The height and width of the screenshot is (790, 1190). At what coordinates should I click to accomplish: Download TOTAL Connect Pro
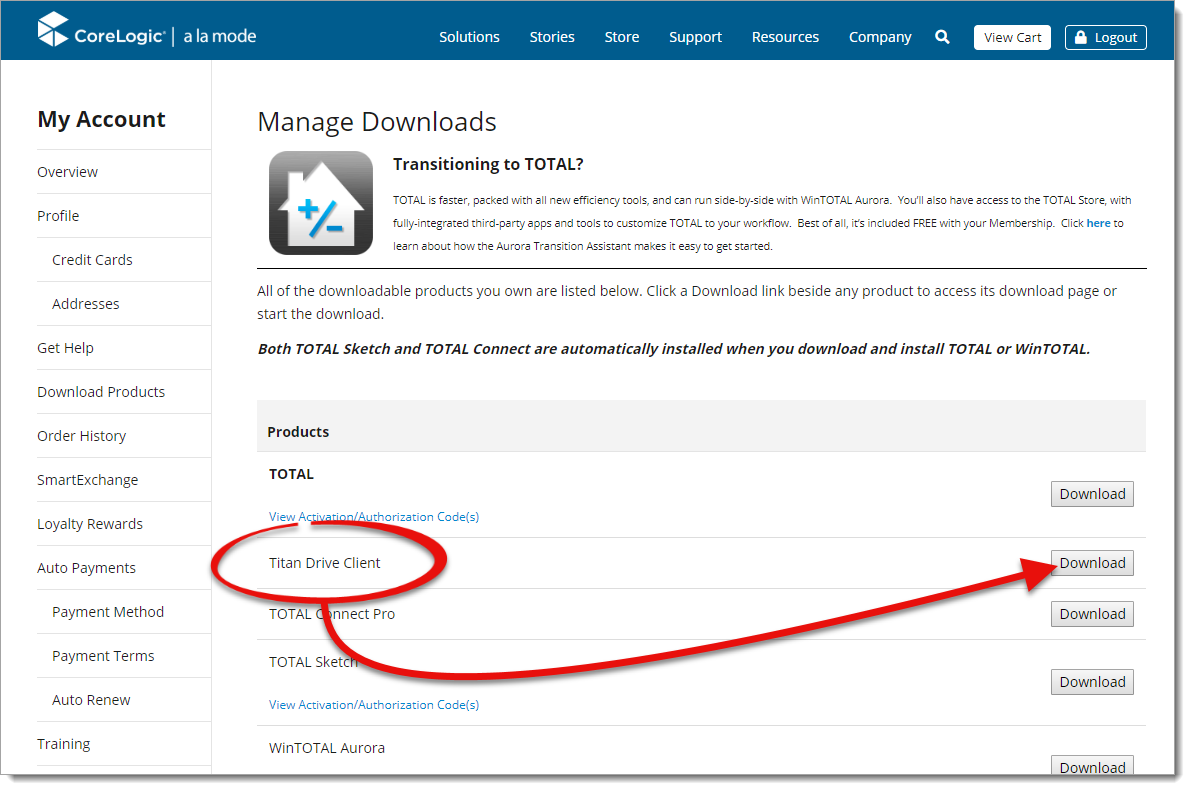coord(1092,614)
